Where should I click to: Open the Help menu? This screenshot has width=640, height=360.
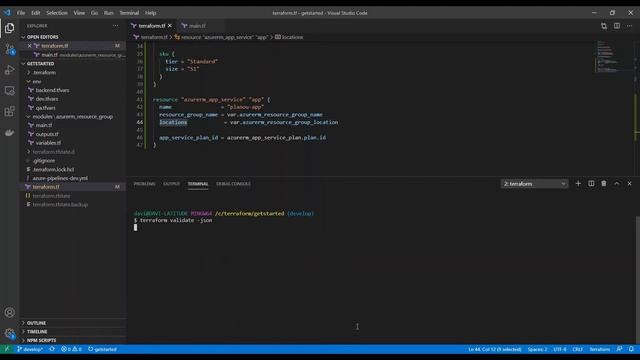[x=151, y=13]
